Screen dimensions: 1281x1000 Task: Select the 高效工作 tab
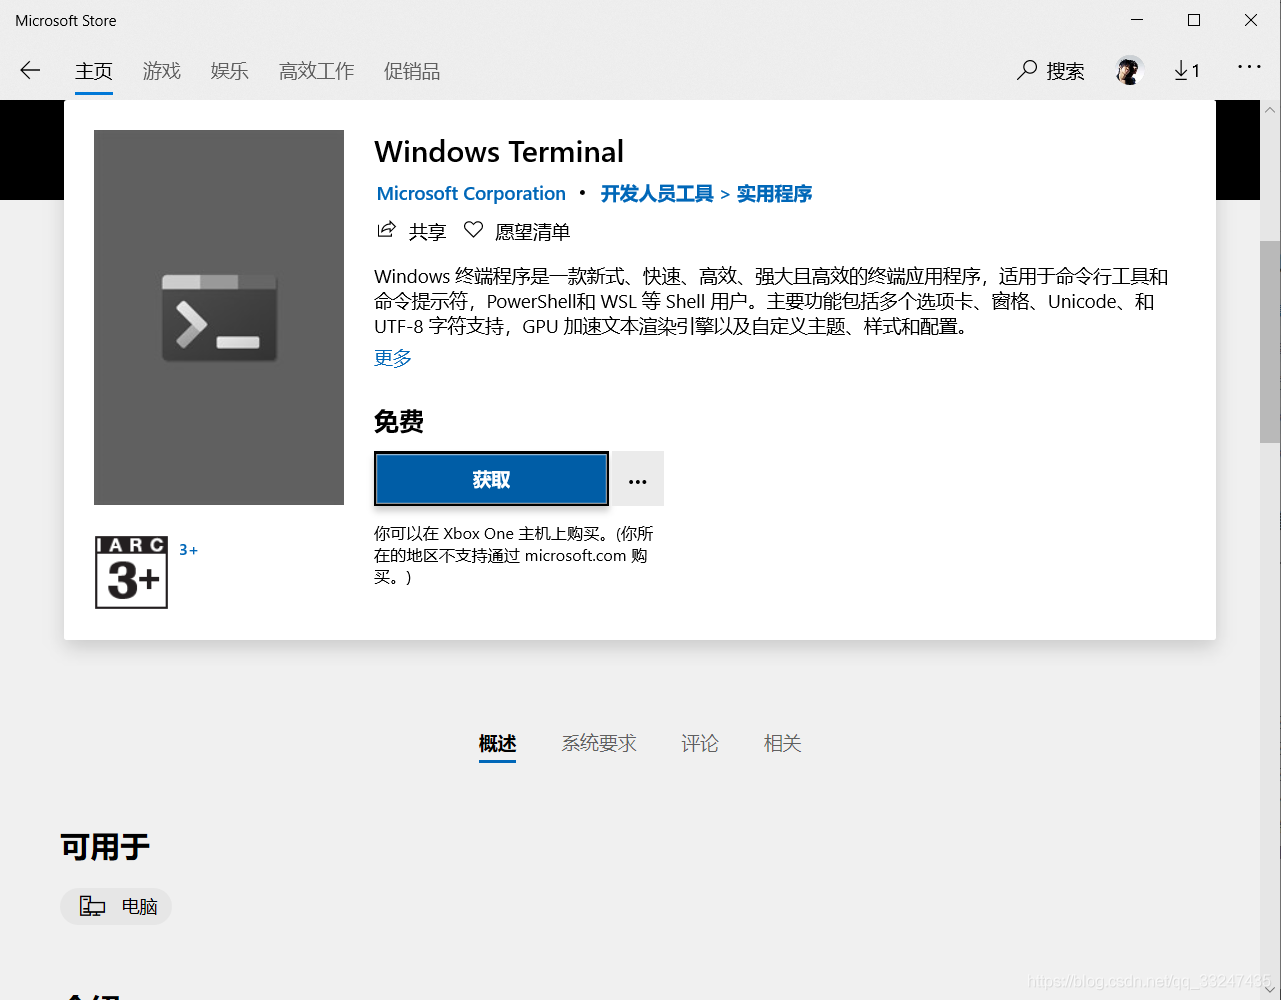[317, 71]
